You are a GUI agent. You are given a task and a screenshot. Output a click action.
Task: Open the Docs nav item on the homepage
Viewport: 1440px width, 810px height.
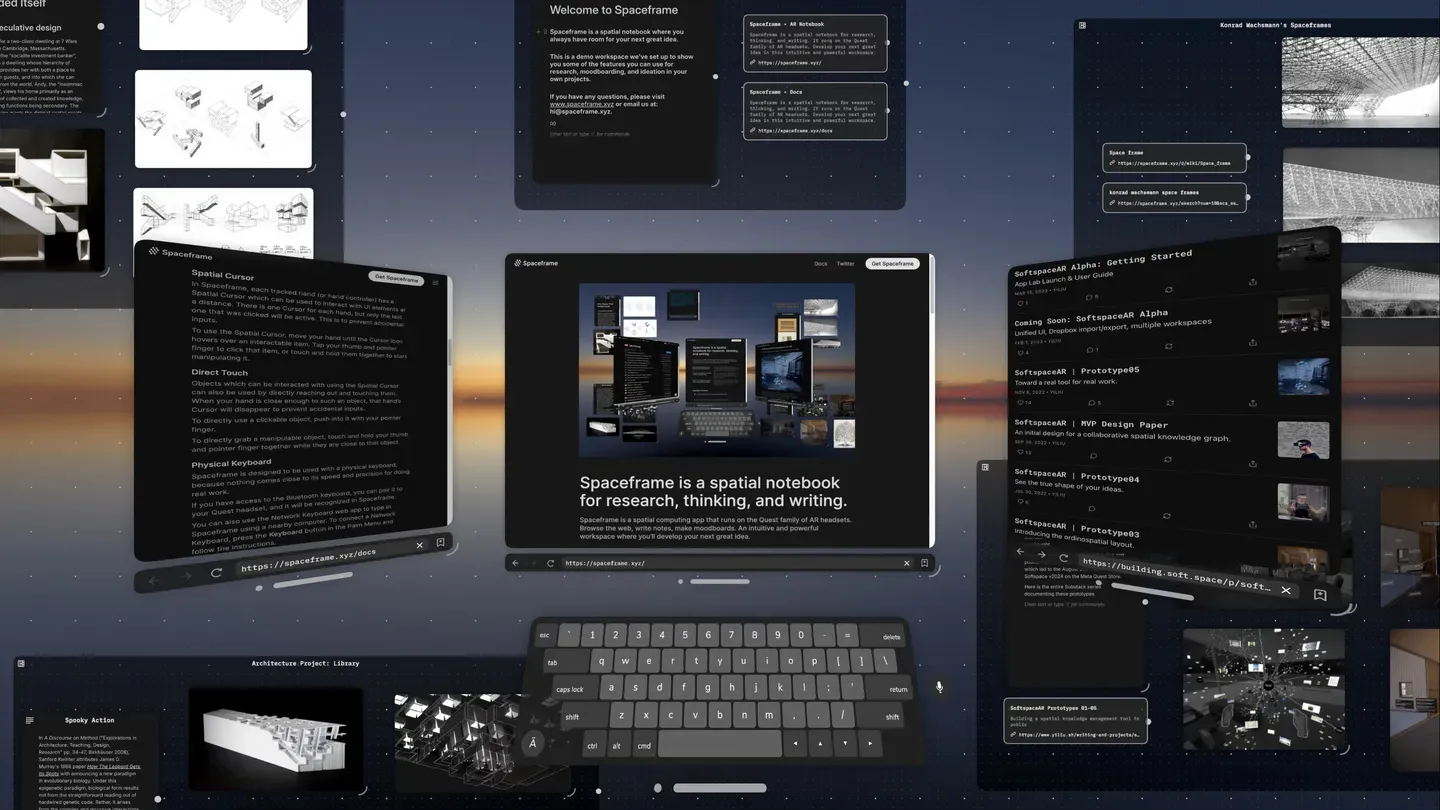click(821, 264)
